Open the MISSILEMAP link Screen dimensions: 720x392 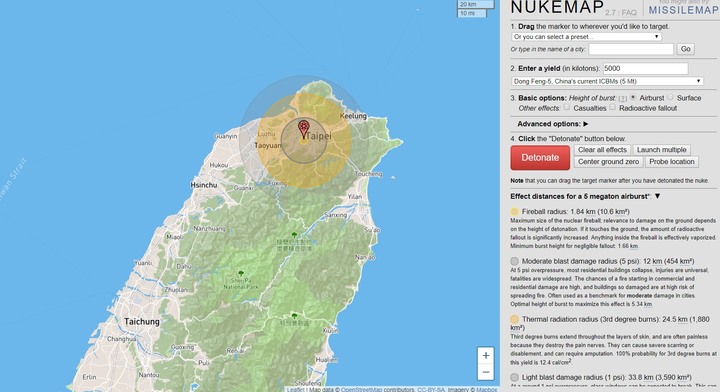click(x=684, y=10)
